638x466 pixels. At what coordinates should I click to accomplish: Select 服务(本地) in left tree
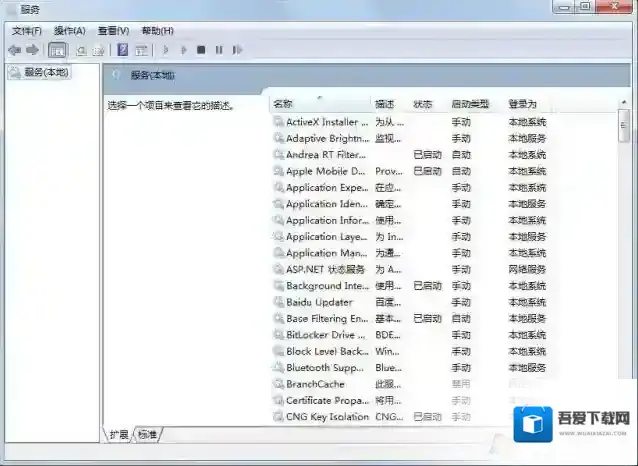tap(39, 72)
